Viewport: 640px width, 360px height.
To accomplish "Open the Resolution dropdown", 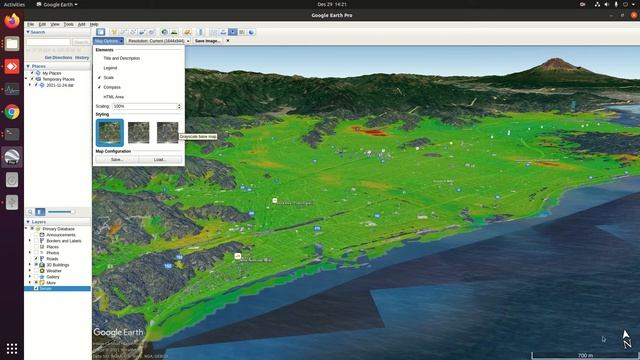I will click(158, 41).
